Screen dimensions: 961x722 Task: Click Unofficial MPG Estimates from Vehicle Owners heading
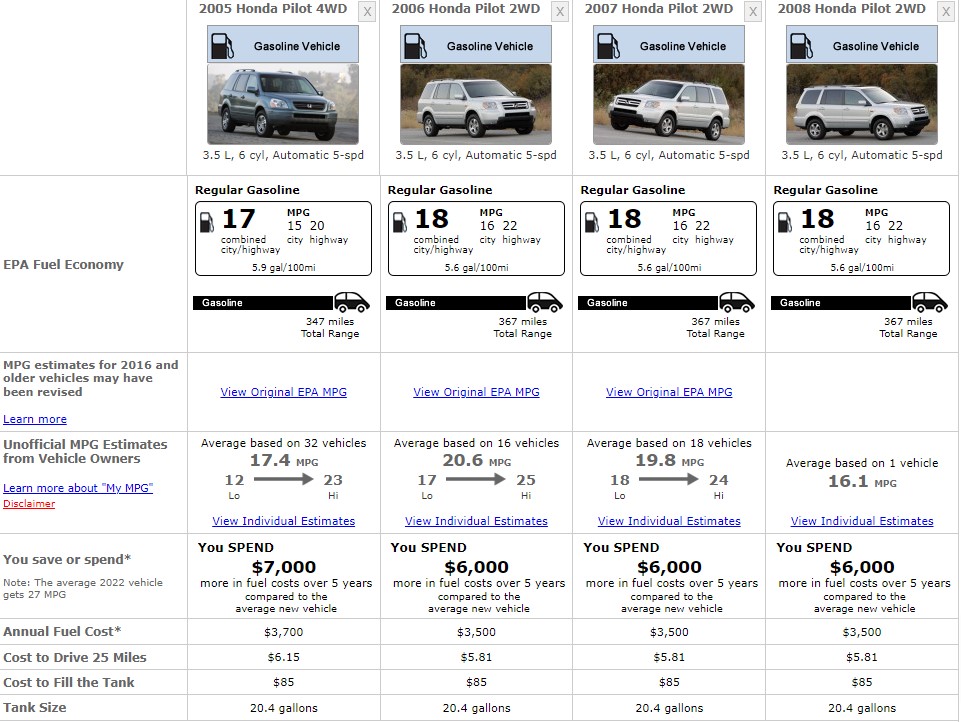[85, 451]
